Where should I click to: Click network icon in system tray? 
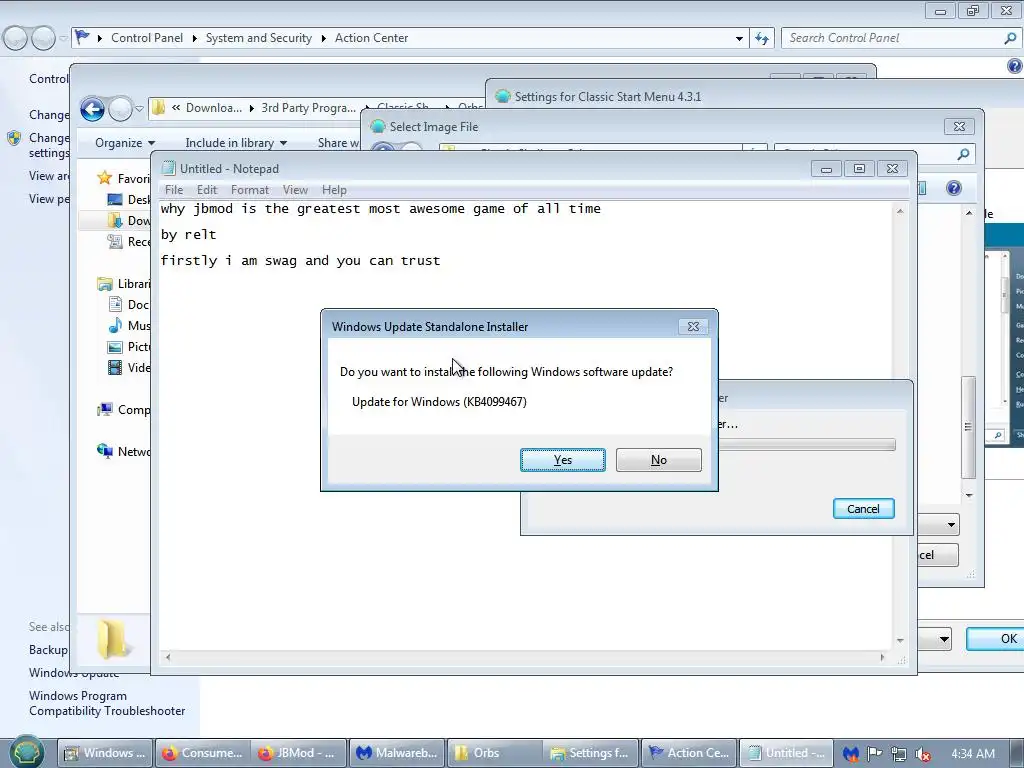click(x=899, y=754)
